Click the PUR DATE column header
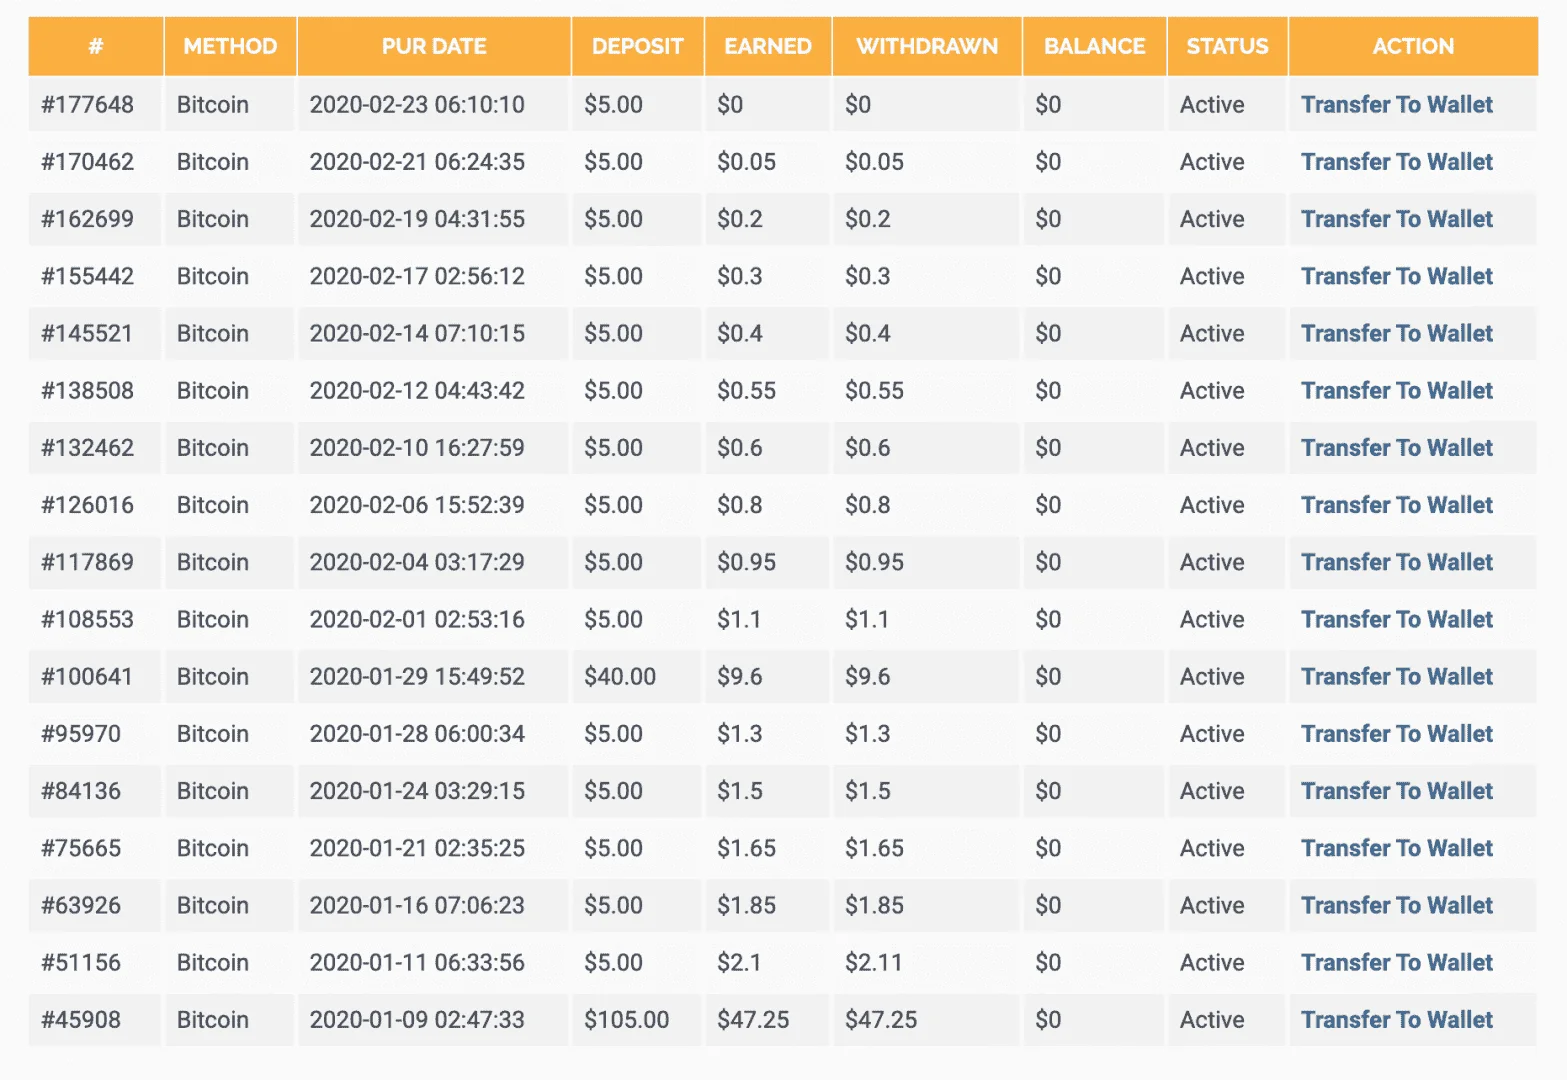The height and width of the screenshot is (1080, 1567). [434, 46]
